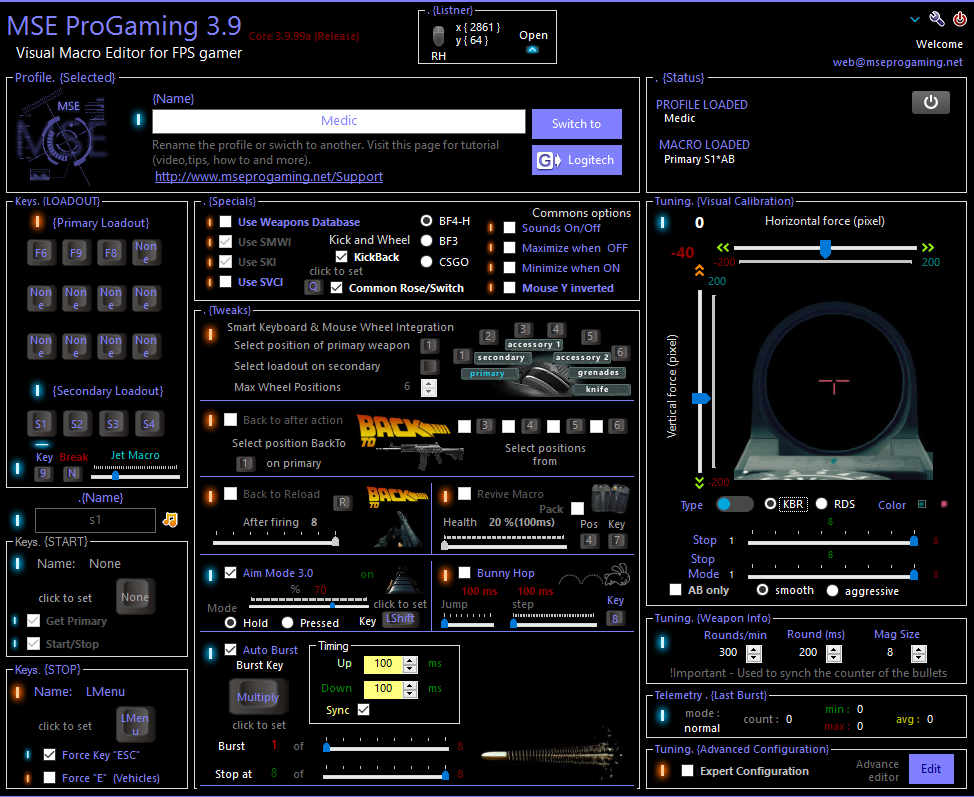Set the START key None button
The width and height of the screenshot is (974, 797).
point(135,598)
